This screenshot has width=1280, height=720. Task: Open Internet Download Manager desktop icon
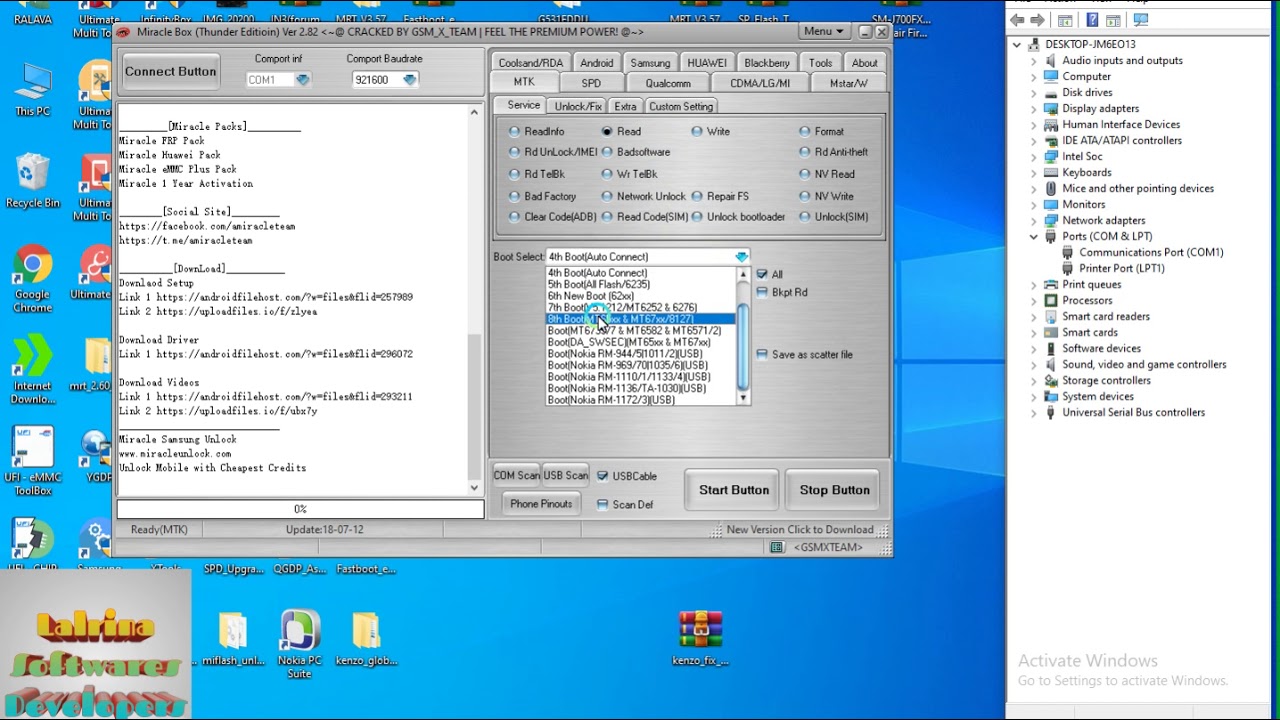pos(32,368)
